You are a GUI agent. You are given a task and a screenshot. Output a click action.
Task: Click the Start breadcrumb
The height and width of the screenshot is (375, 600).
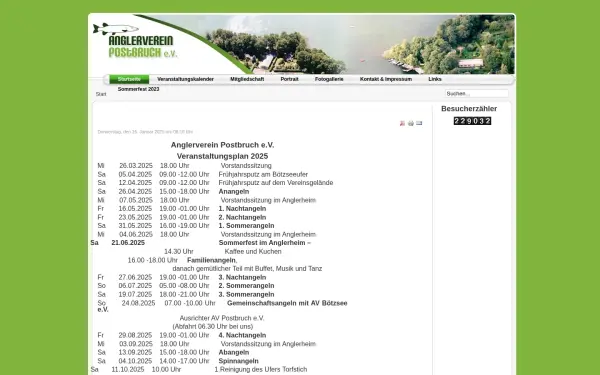coord(101,94)
